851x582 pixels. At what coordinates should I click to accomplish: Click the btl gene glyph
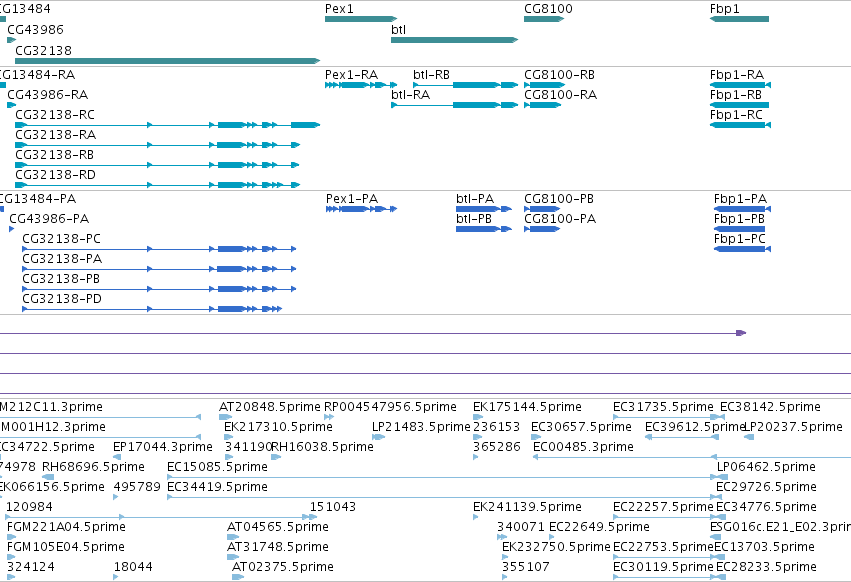[x=454, y=40]
